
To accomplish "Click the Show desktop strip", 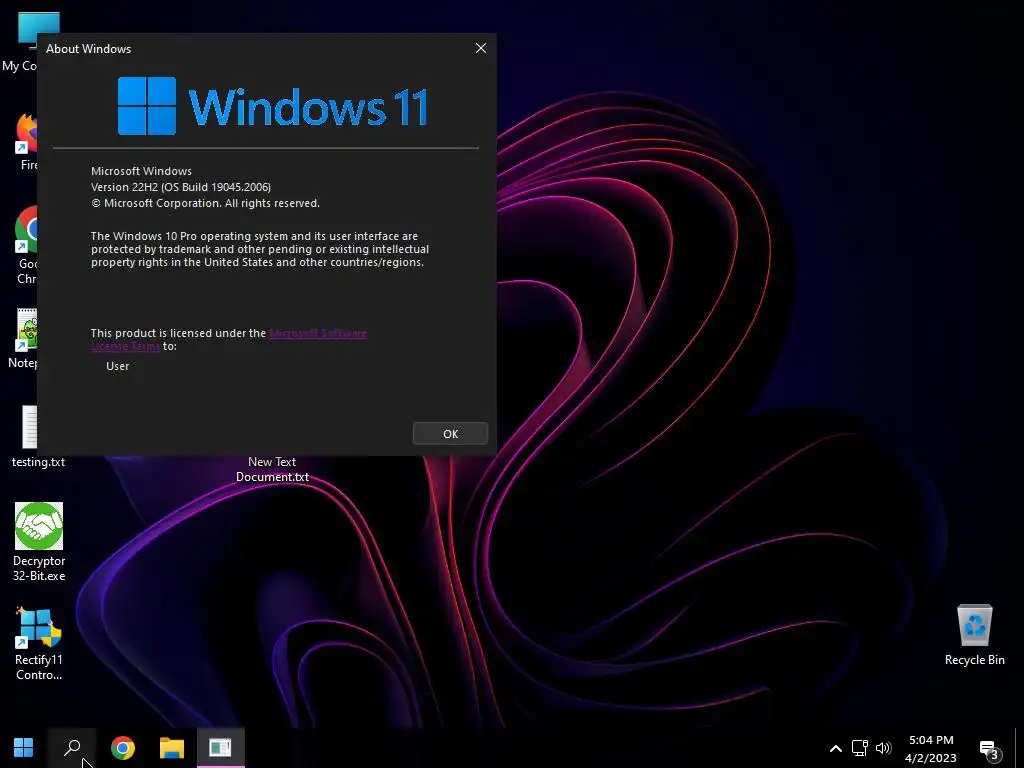I will [1019, 748].
